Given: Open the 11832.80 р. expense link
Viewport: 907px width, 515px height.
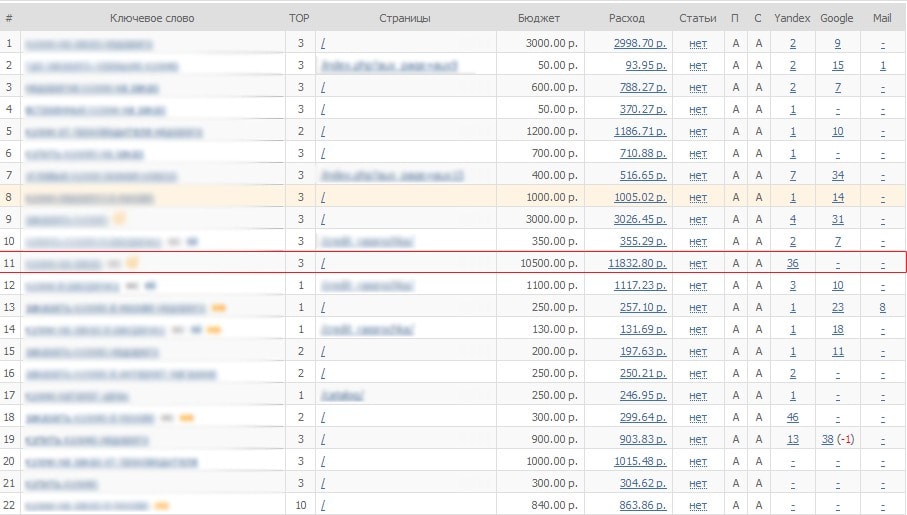Looking at the screenshot, I should pyautogui.click(x=636, y=263).
